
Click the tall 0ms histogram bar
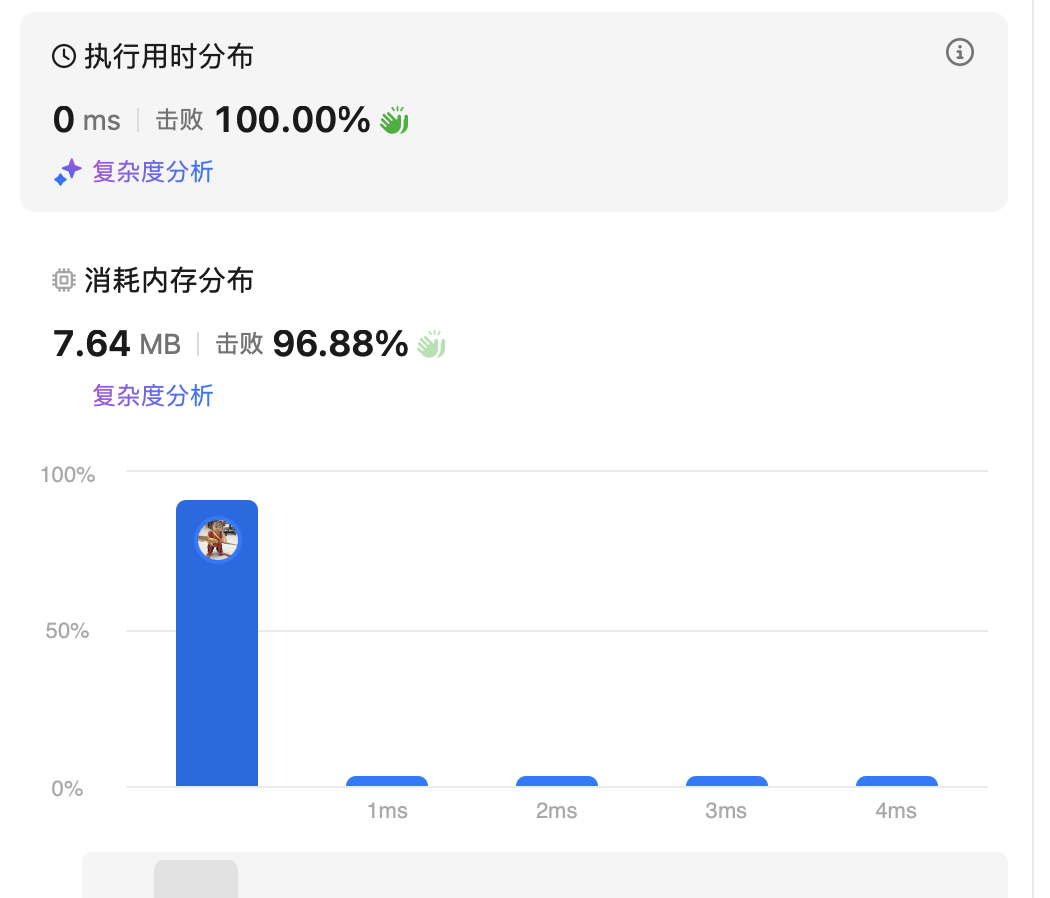(217, 643)
